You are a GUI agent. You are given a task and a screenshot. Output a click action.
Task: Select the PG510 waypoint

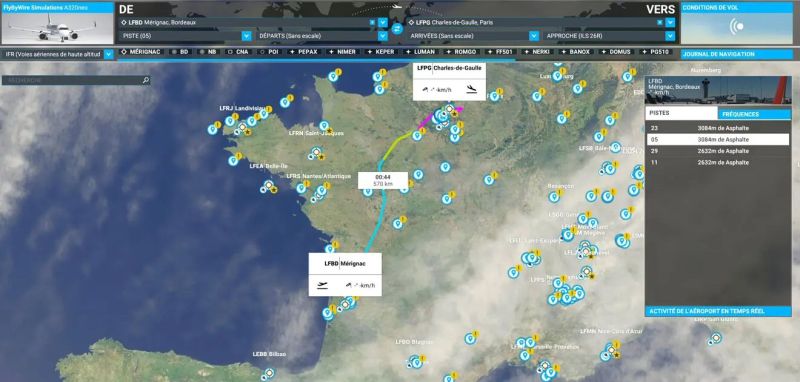click(x=655, y=52)
